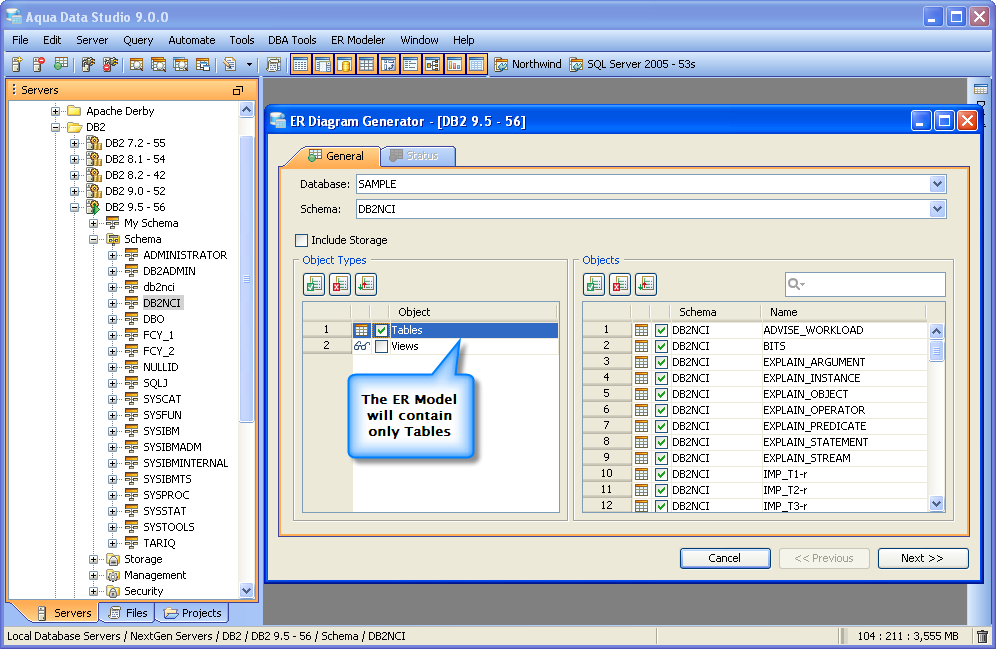Click the bar chart window toolbar icon

point(454,64)
